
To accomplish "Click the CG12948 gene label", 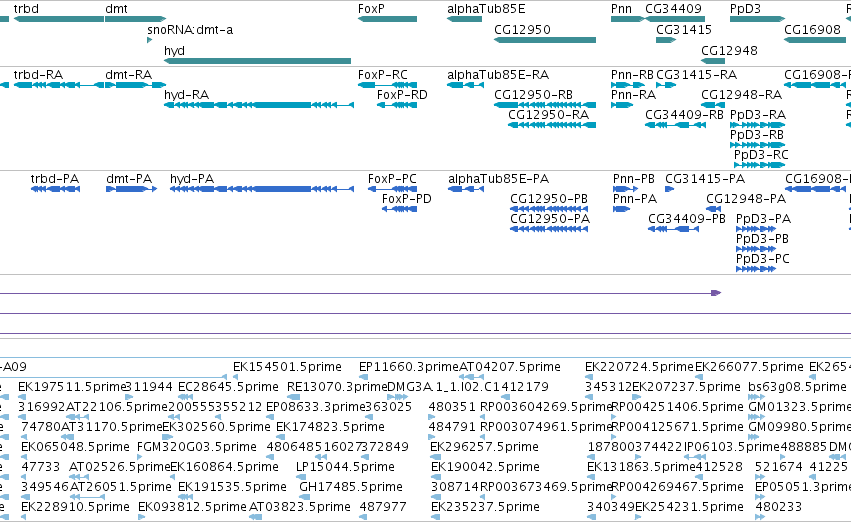I will pos(729,51).
